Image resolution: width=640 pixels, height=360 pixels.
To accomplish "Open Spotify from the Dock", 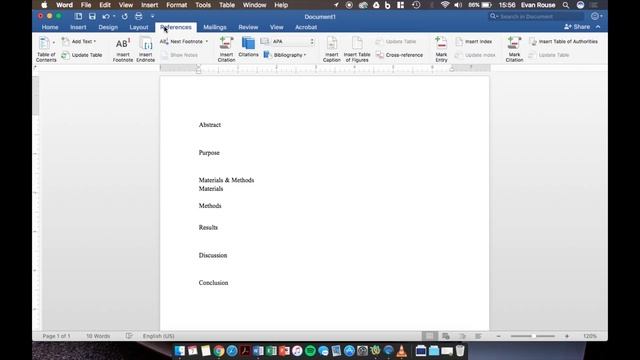I will [x=310, y=351].
